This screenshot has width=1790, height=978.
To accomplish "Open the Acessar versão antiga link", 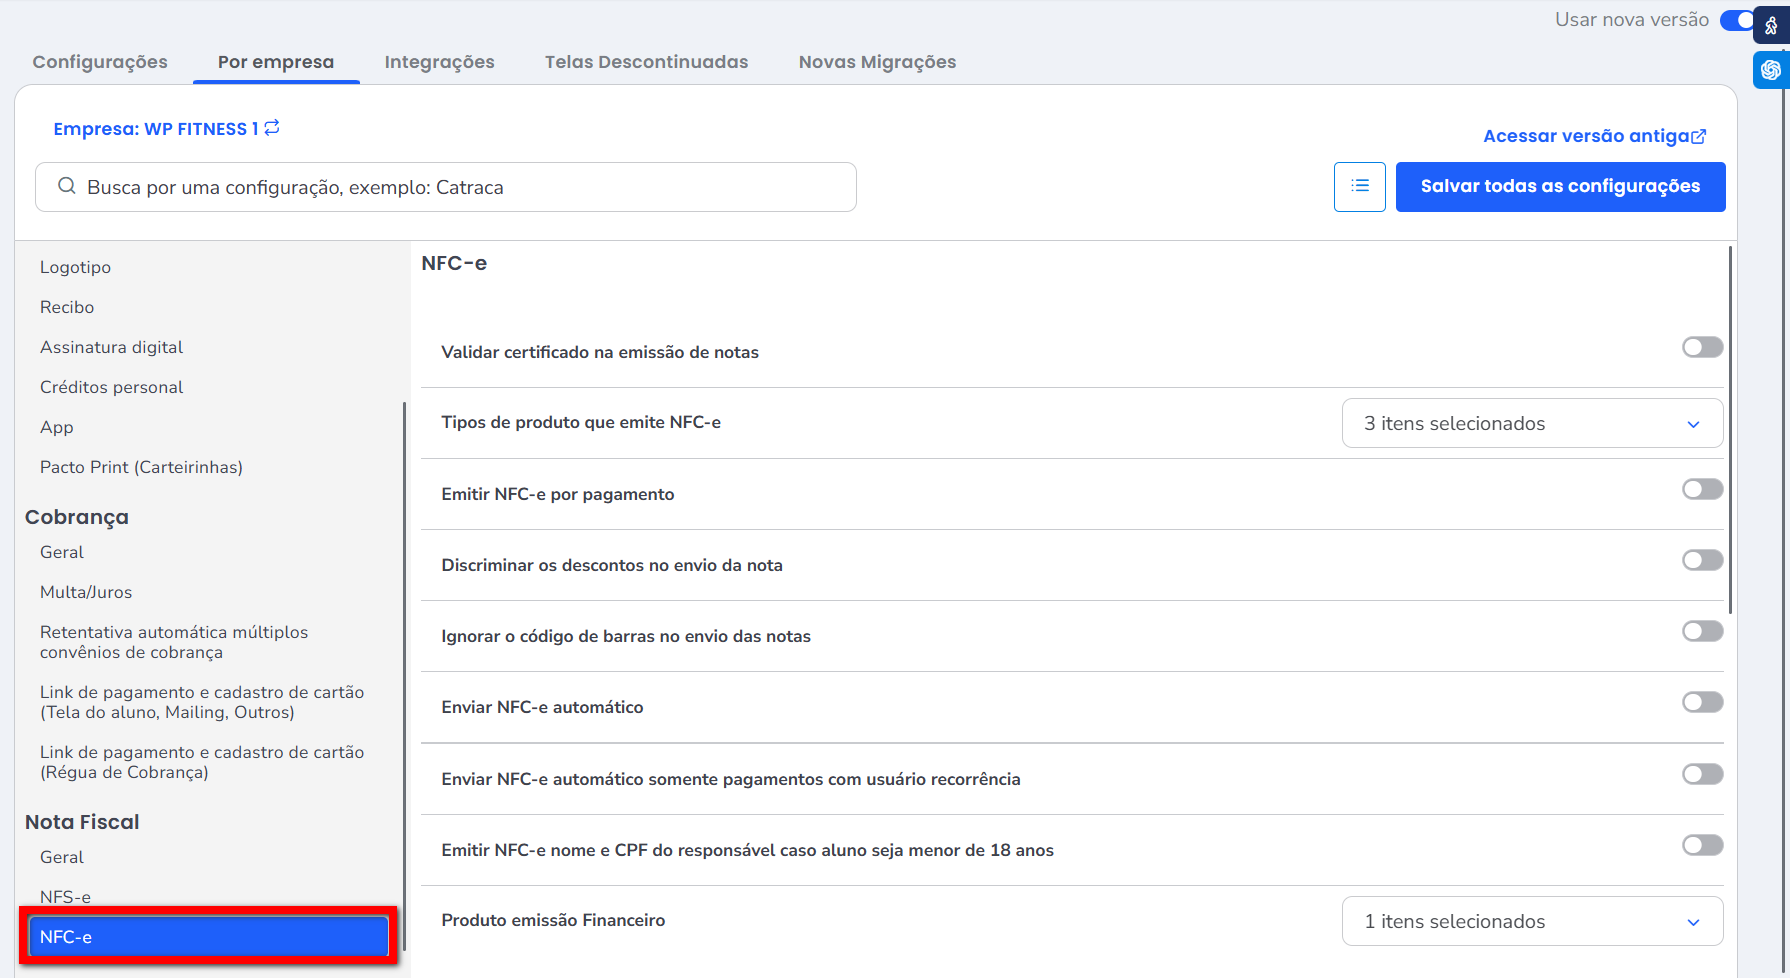I will (1585, 136).
